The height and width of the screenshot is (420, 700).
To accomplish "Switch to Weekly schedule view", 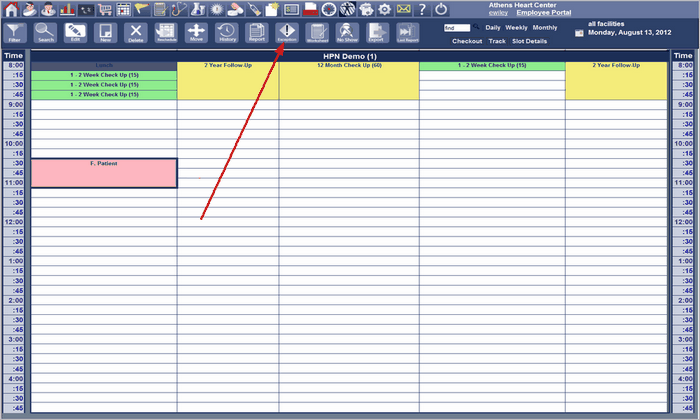I will [516, 27].
